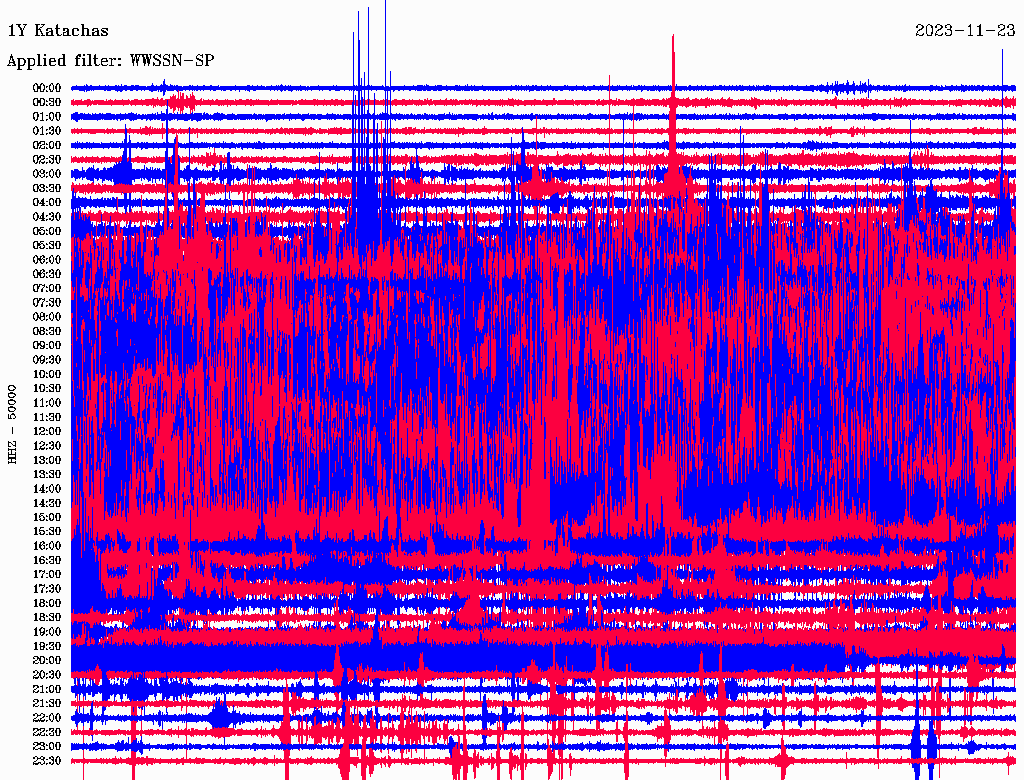Click the 05:00 time label
The width and height of the screenshot is (1024, 780).
pyautogui.click(x=47, y=231)
